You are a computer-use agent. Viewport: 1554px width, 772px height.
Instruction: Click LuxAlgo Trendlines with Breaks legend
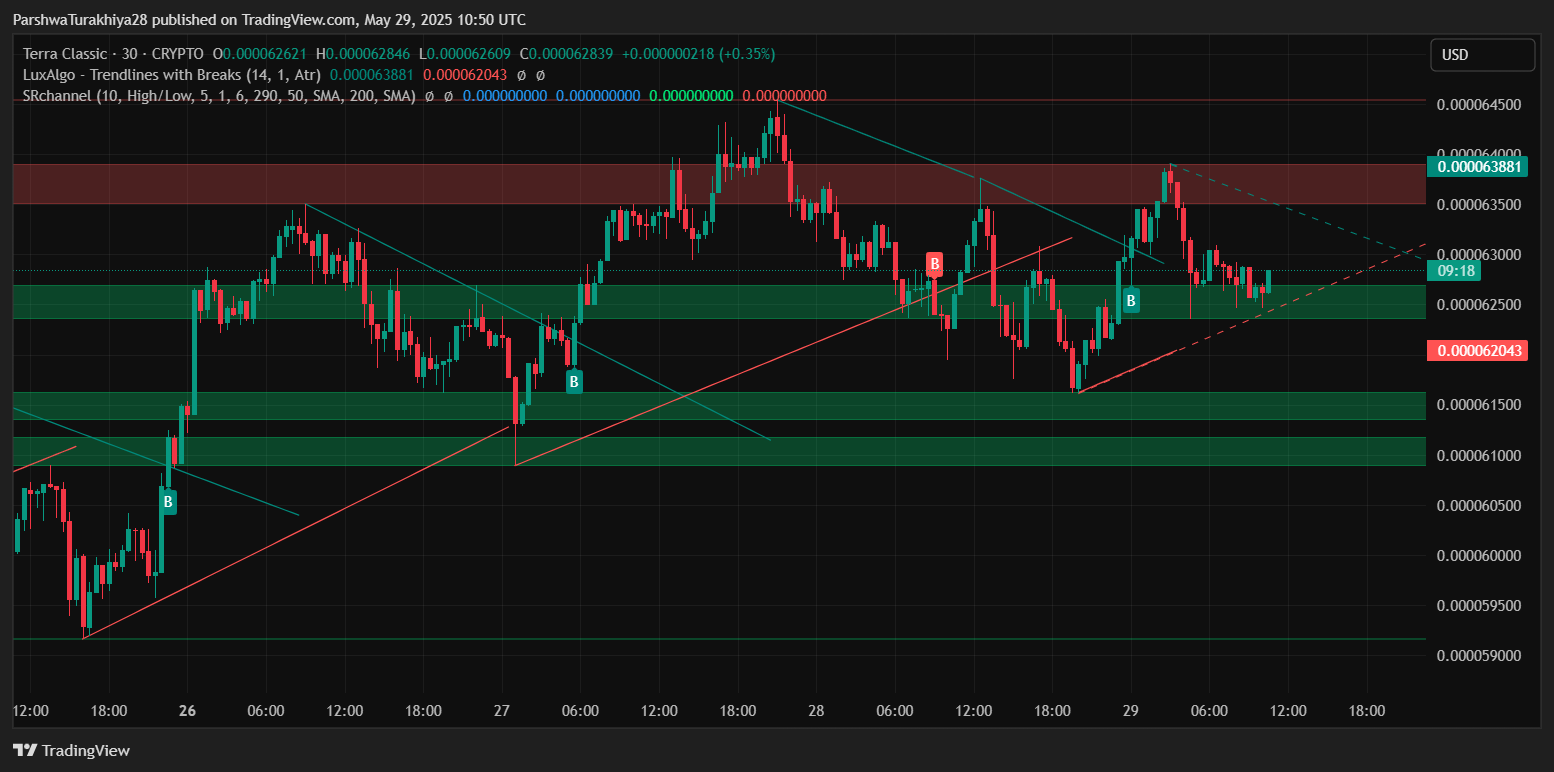tap(172, 75)
